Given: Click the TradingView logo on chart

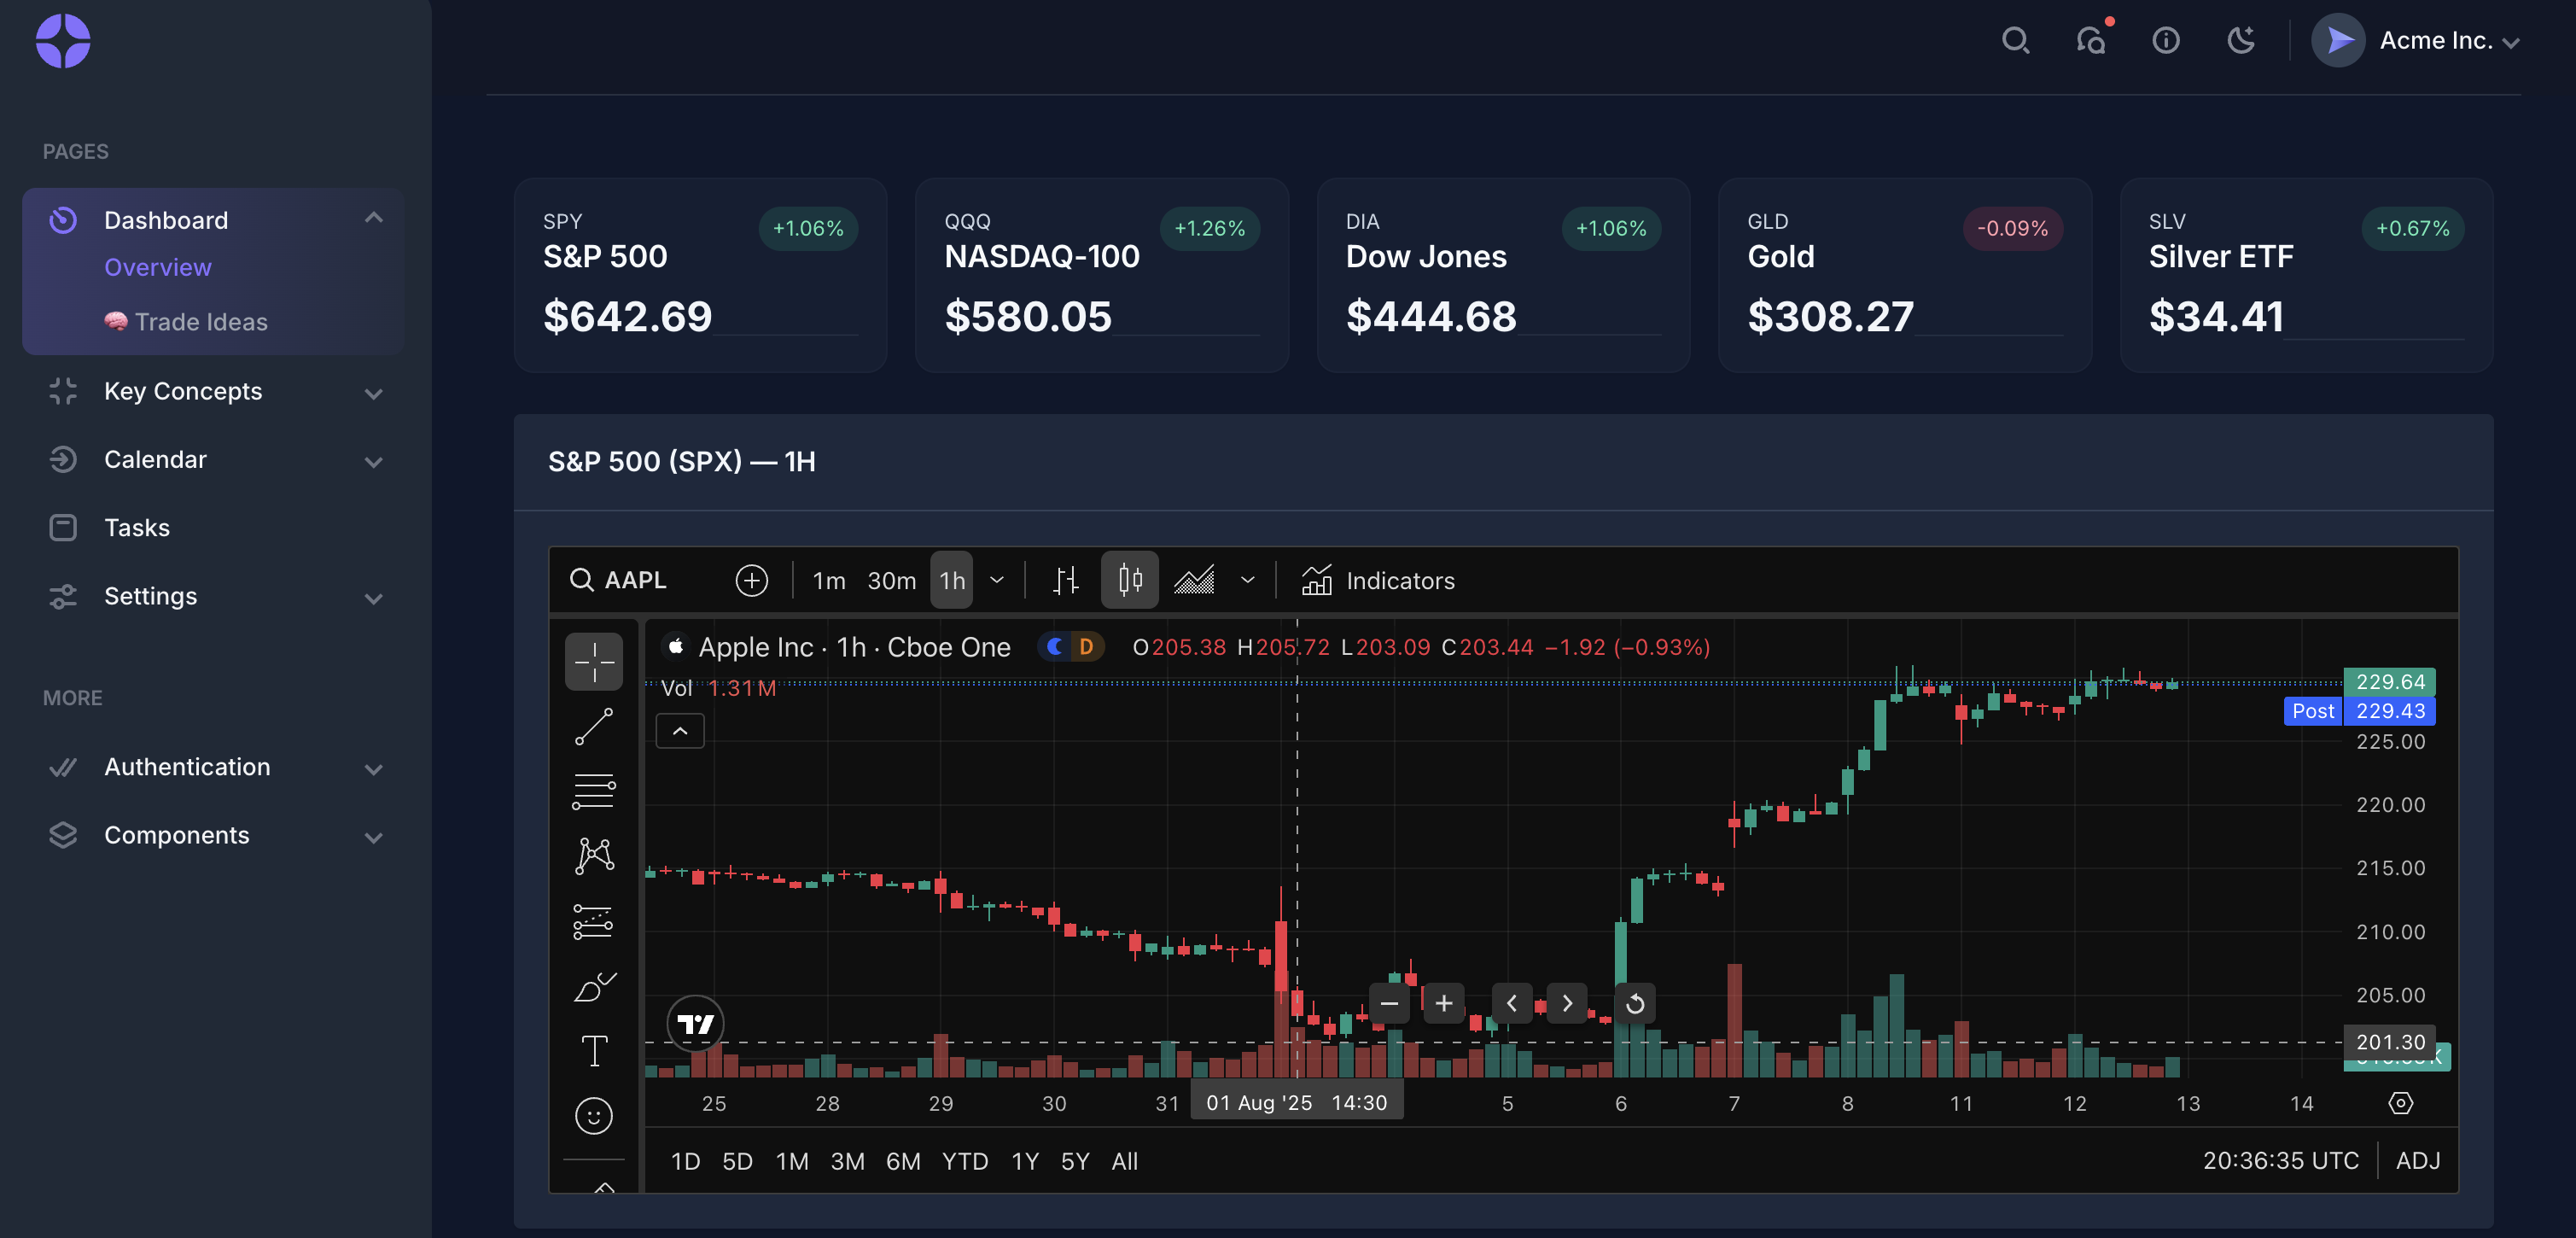Looking at the screenshot, I should click(695, 1024).
